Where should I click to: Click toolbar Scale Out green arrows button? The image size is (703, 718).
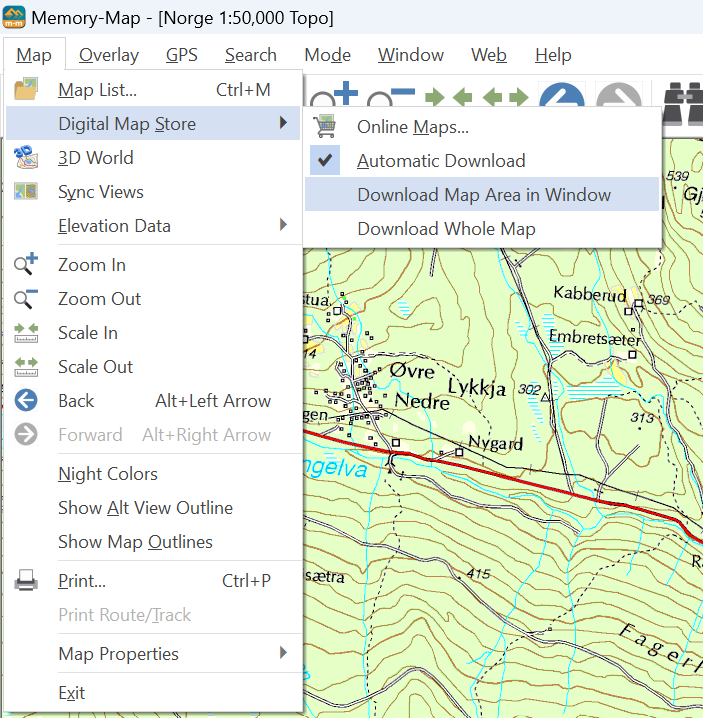pyautogui.click(x=506, y=97)
